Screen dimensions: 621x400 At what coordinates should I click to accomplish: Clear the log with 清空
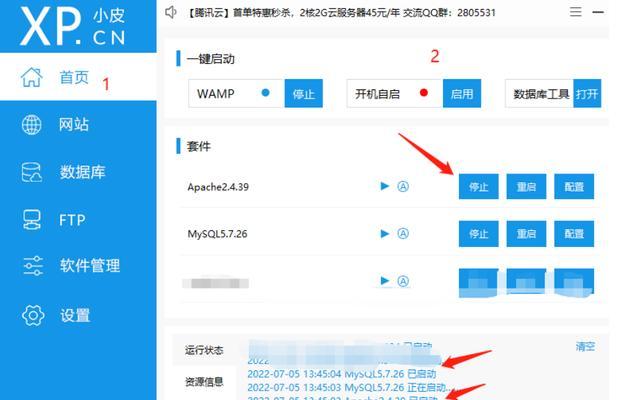(585, 347)
